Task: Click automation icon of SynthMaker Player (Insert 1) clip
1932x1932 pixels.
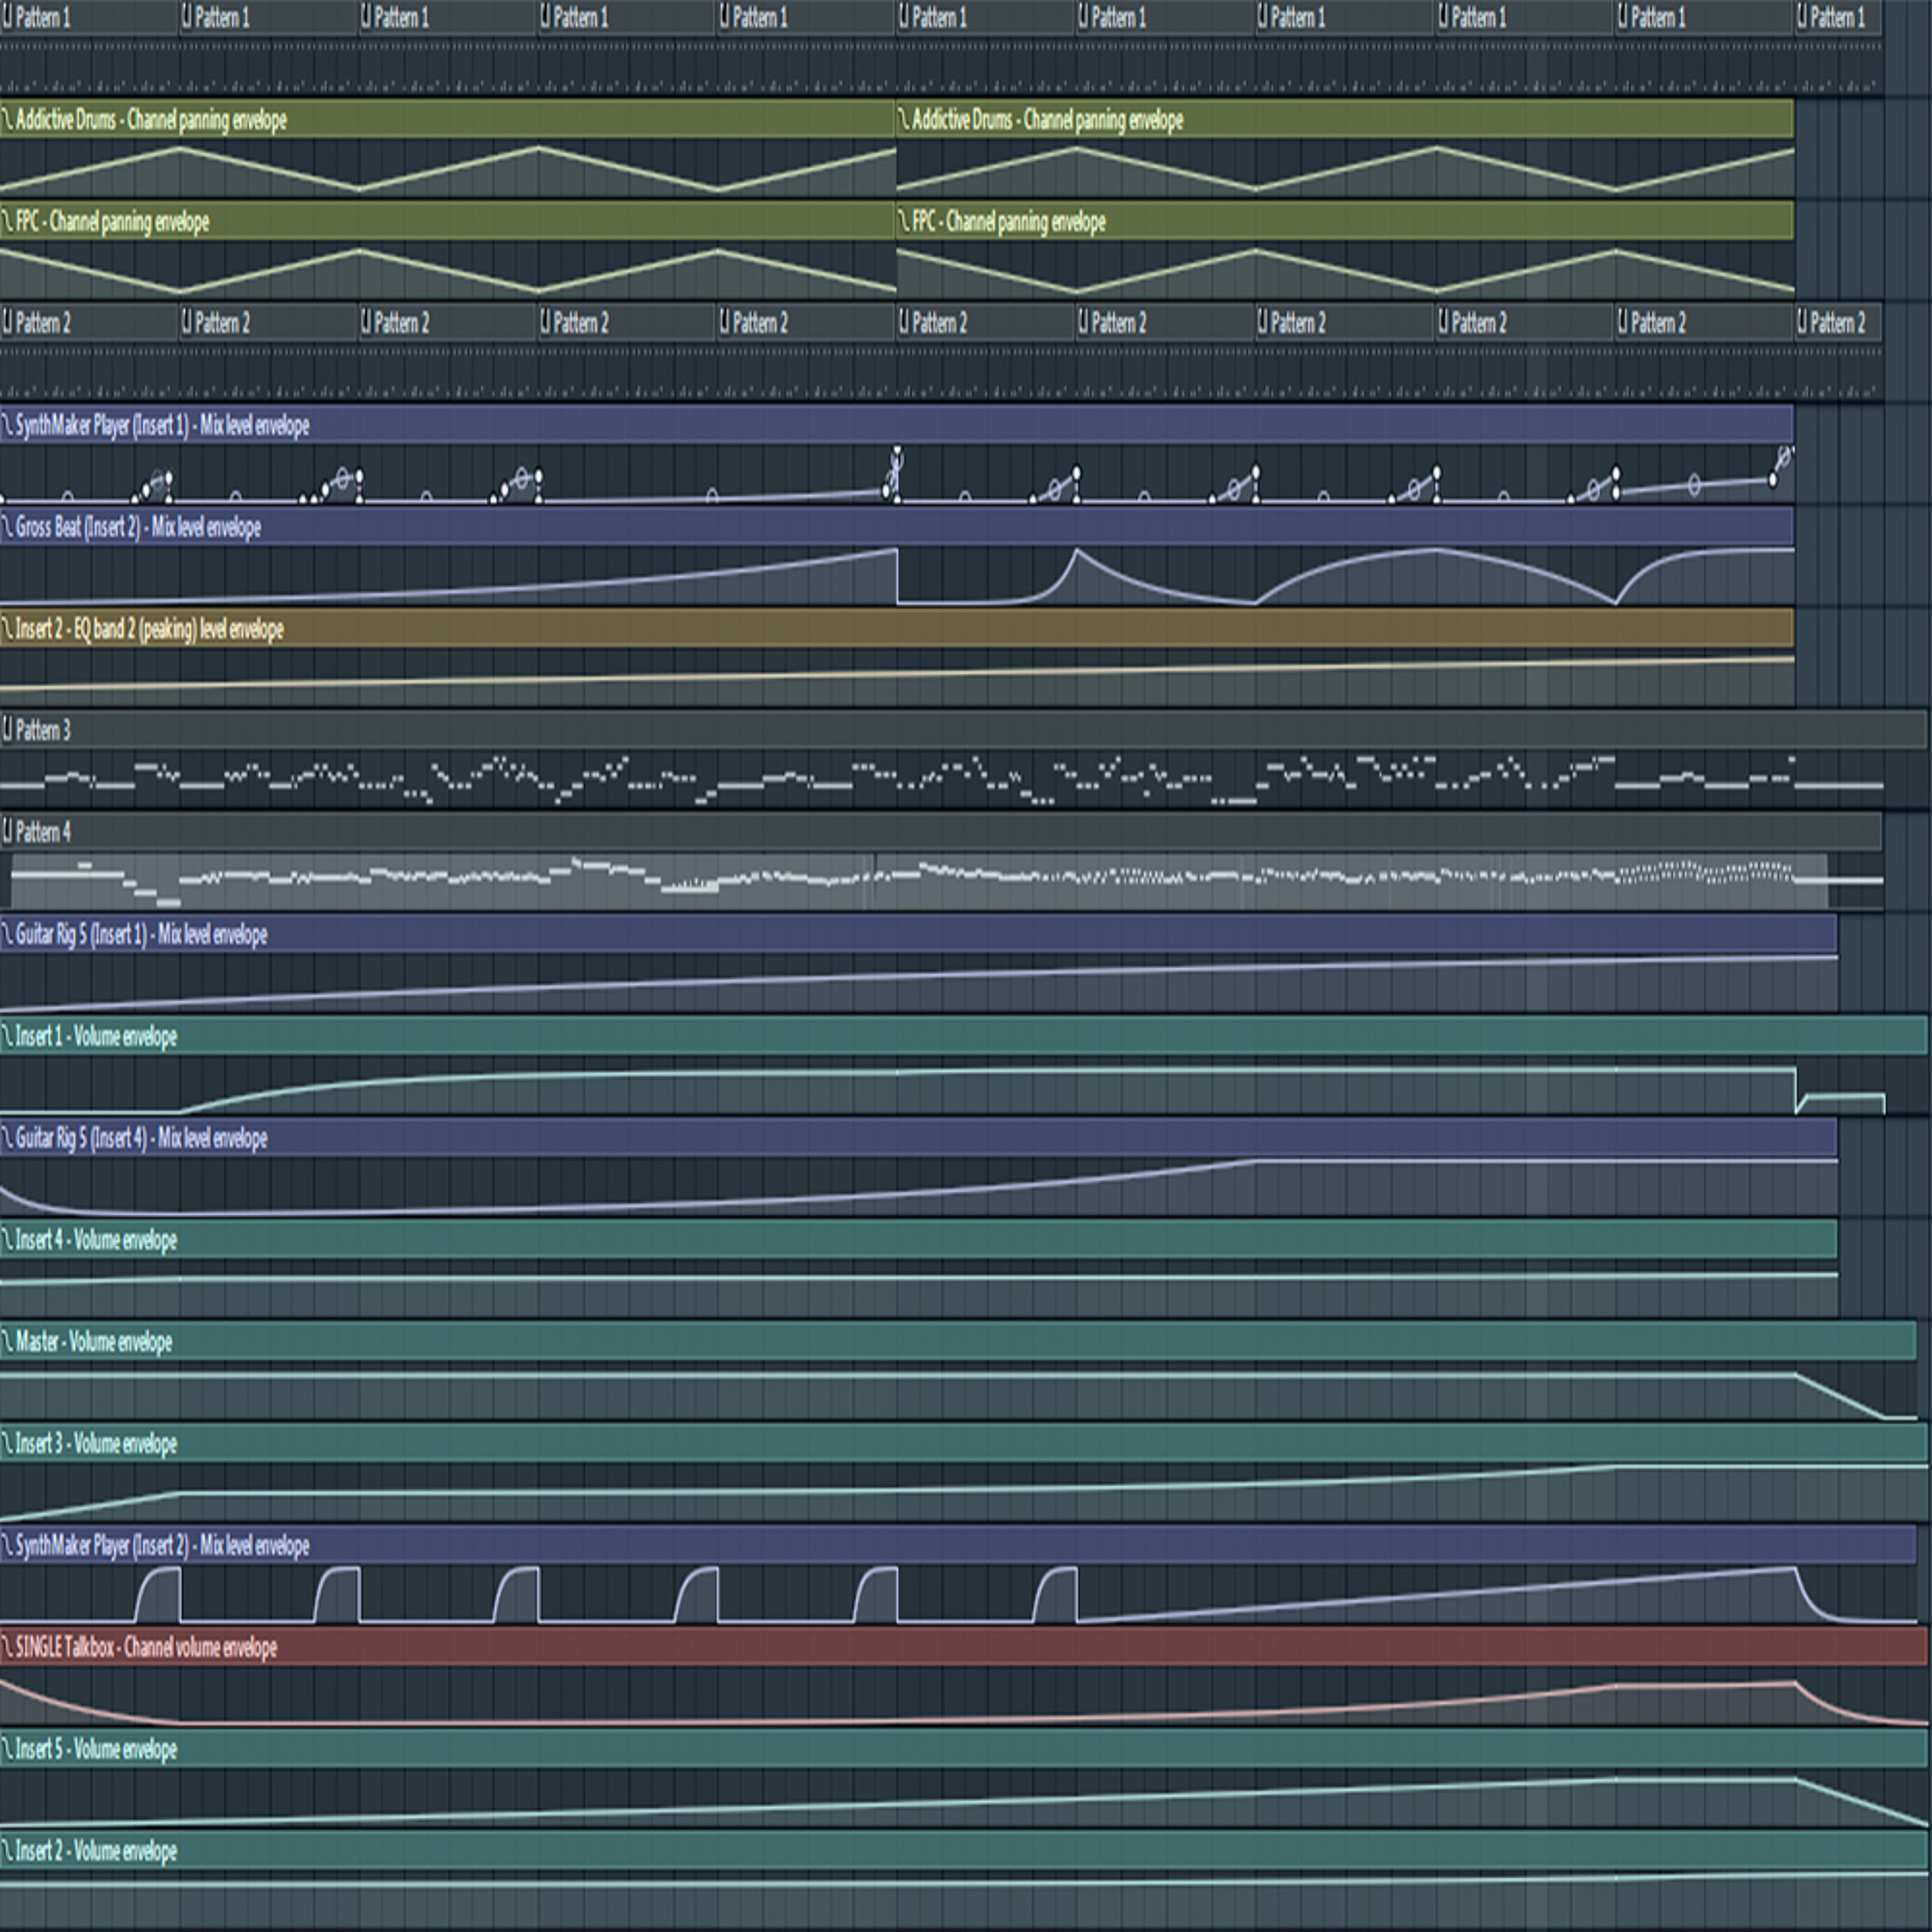Action: [8, 425]
